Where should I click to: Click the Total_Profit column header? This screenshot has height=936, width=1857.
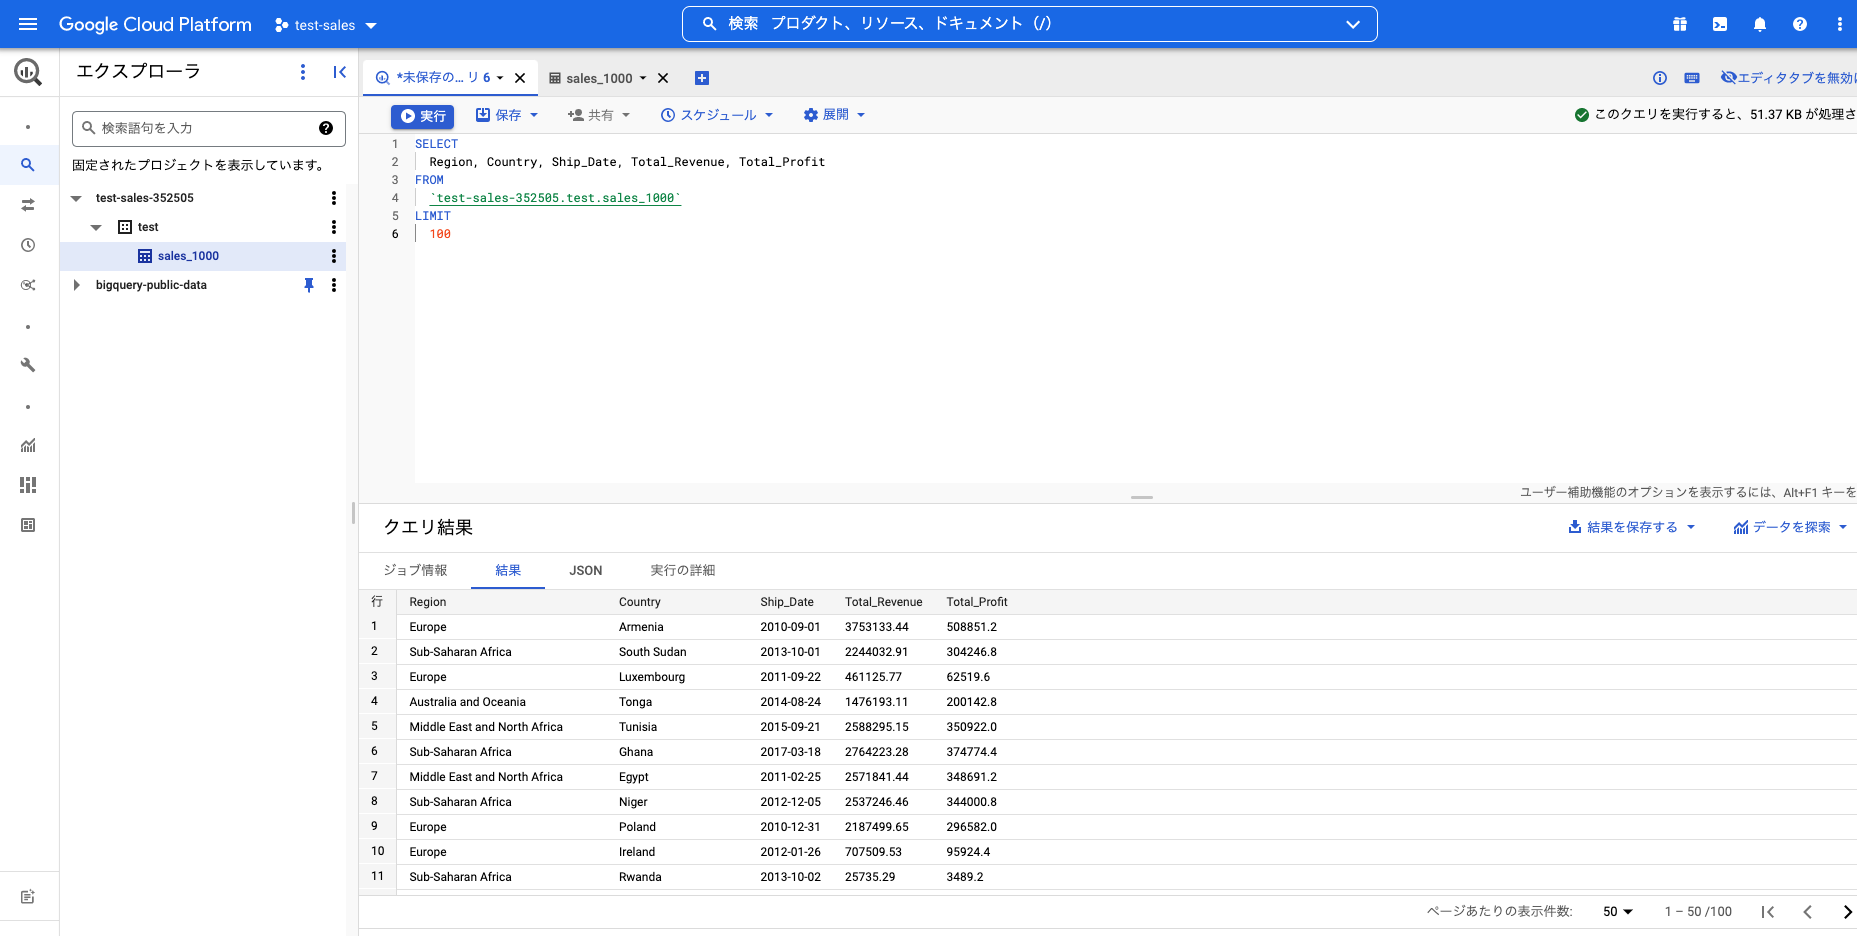point(977,602)
